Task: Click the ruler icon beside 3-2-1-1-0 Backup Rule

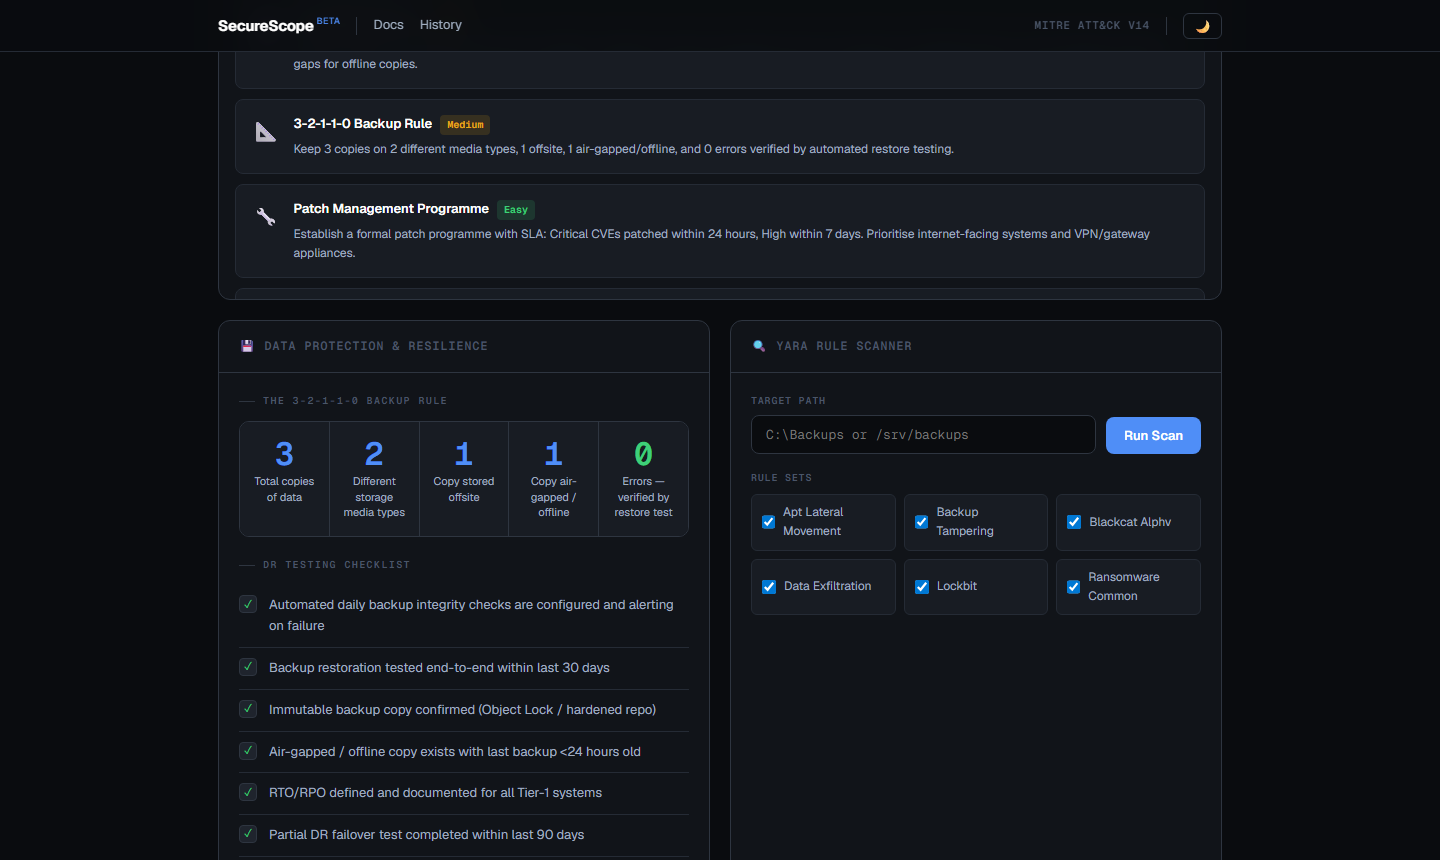Action: tap(265, 132)
